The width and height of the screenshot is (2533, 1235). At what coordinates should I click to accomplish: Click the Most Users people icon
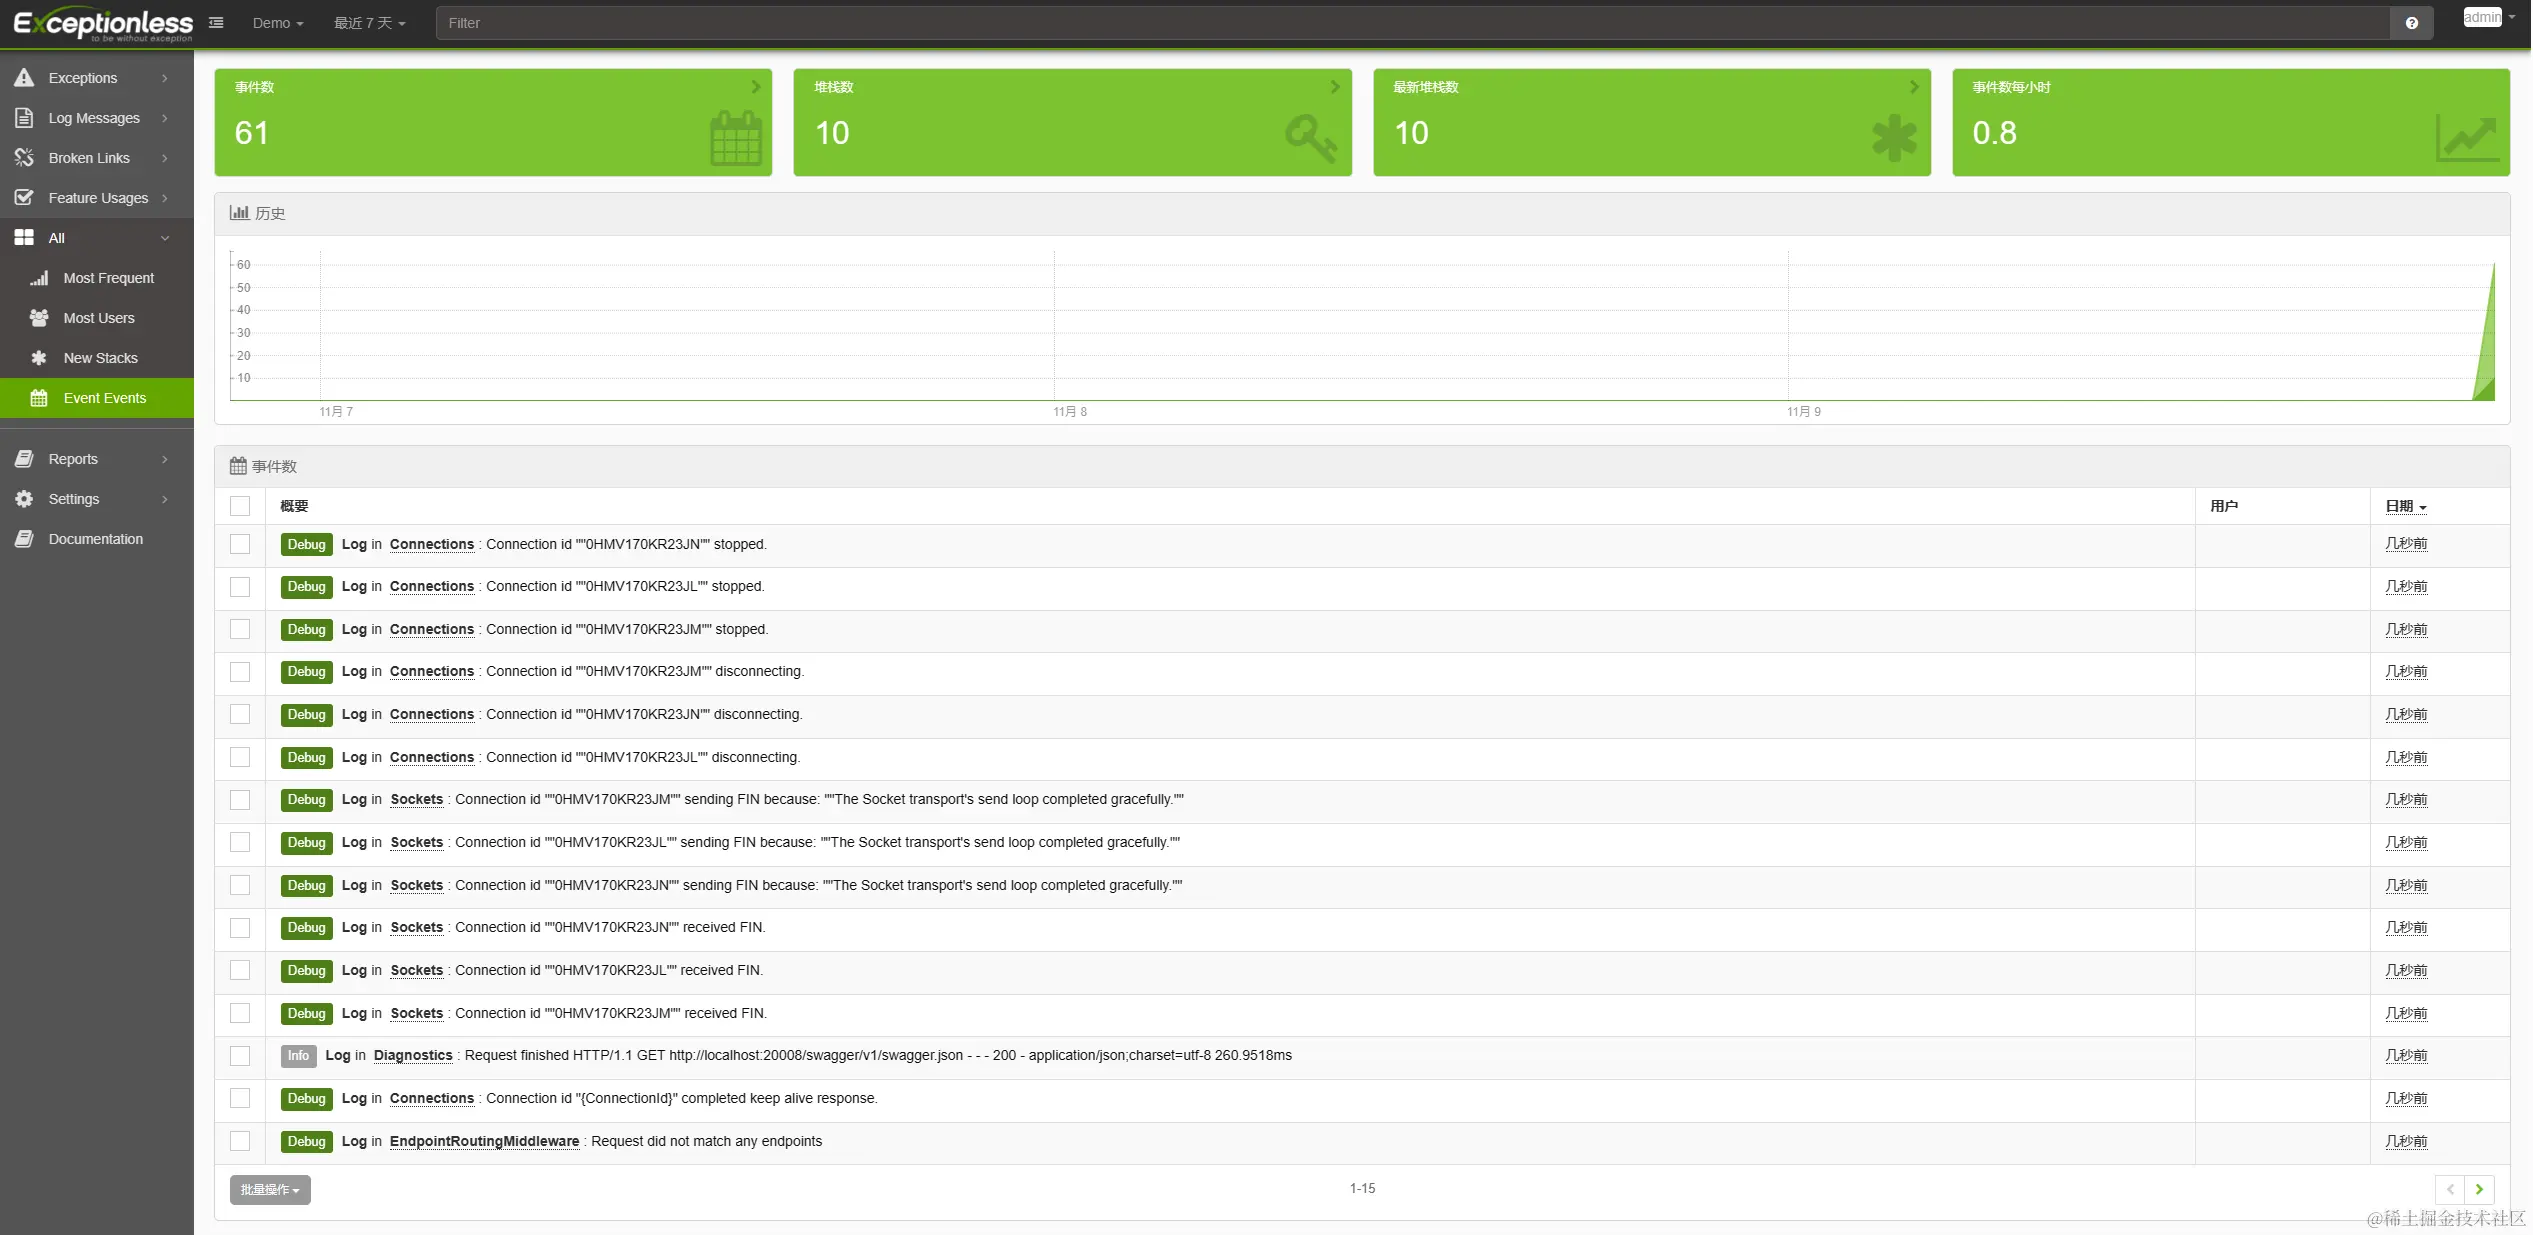[x=39, y=318]
